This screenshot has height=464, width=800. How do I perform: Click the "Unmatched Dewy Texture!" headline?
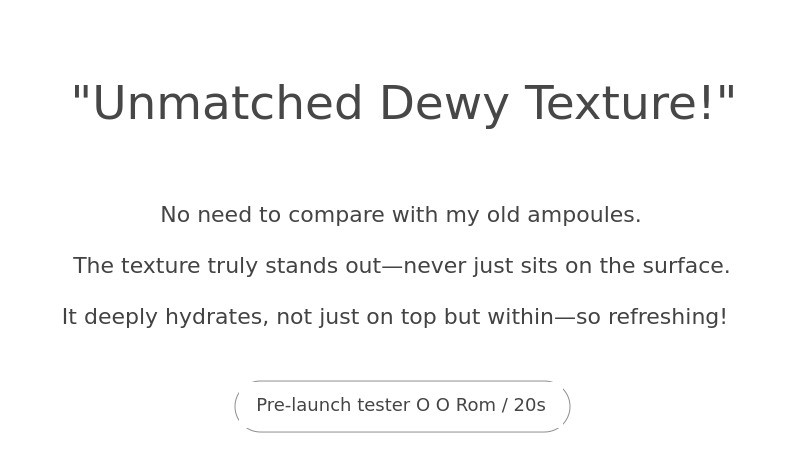[x=403, y=104]
